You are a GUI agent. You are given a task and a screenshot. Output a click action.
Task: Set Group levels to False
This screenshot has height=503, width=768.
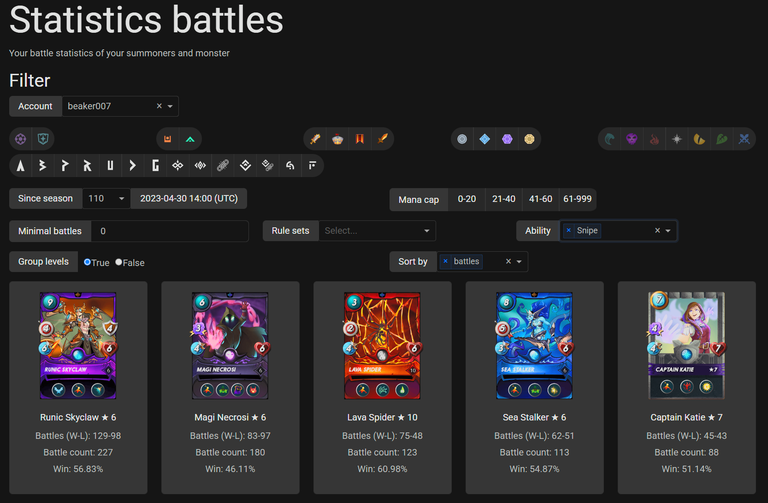[119, 262]
